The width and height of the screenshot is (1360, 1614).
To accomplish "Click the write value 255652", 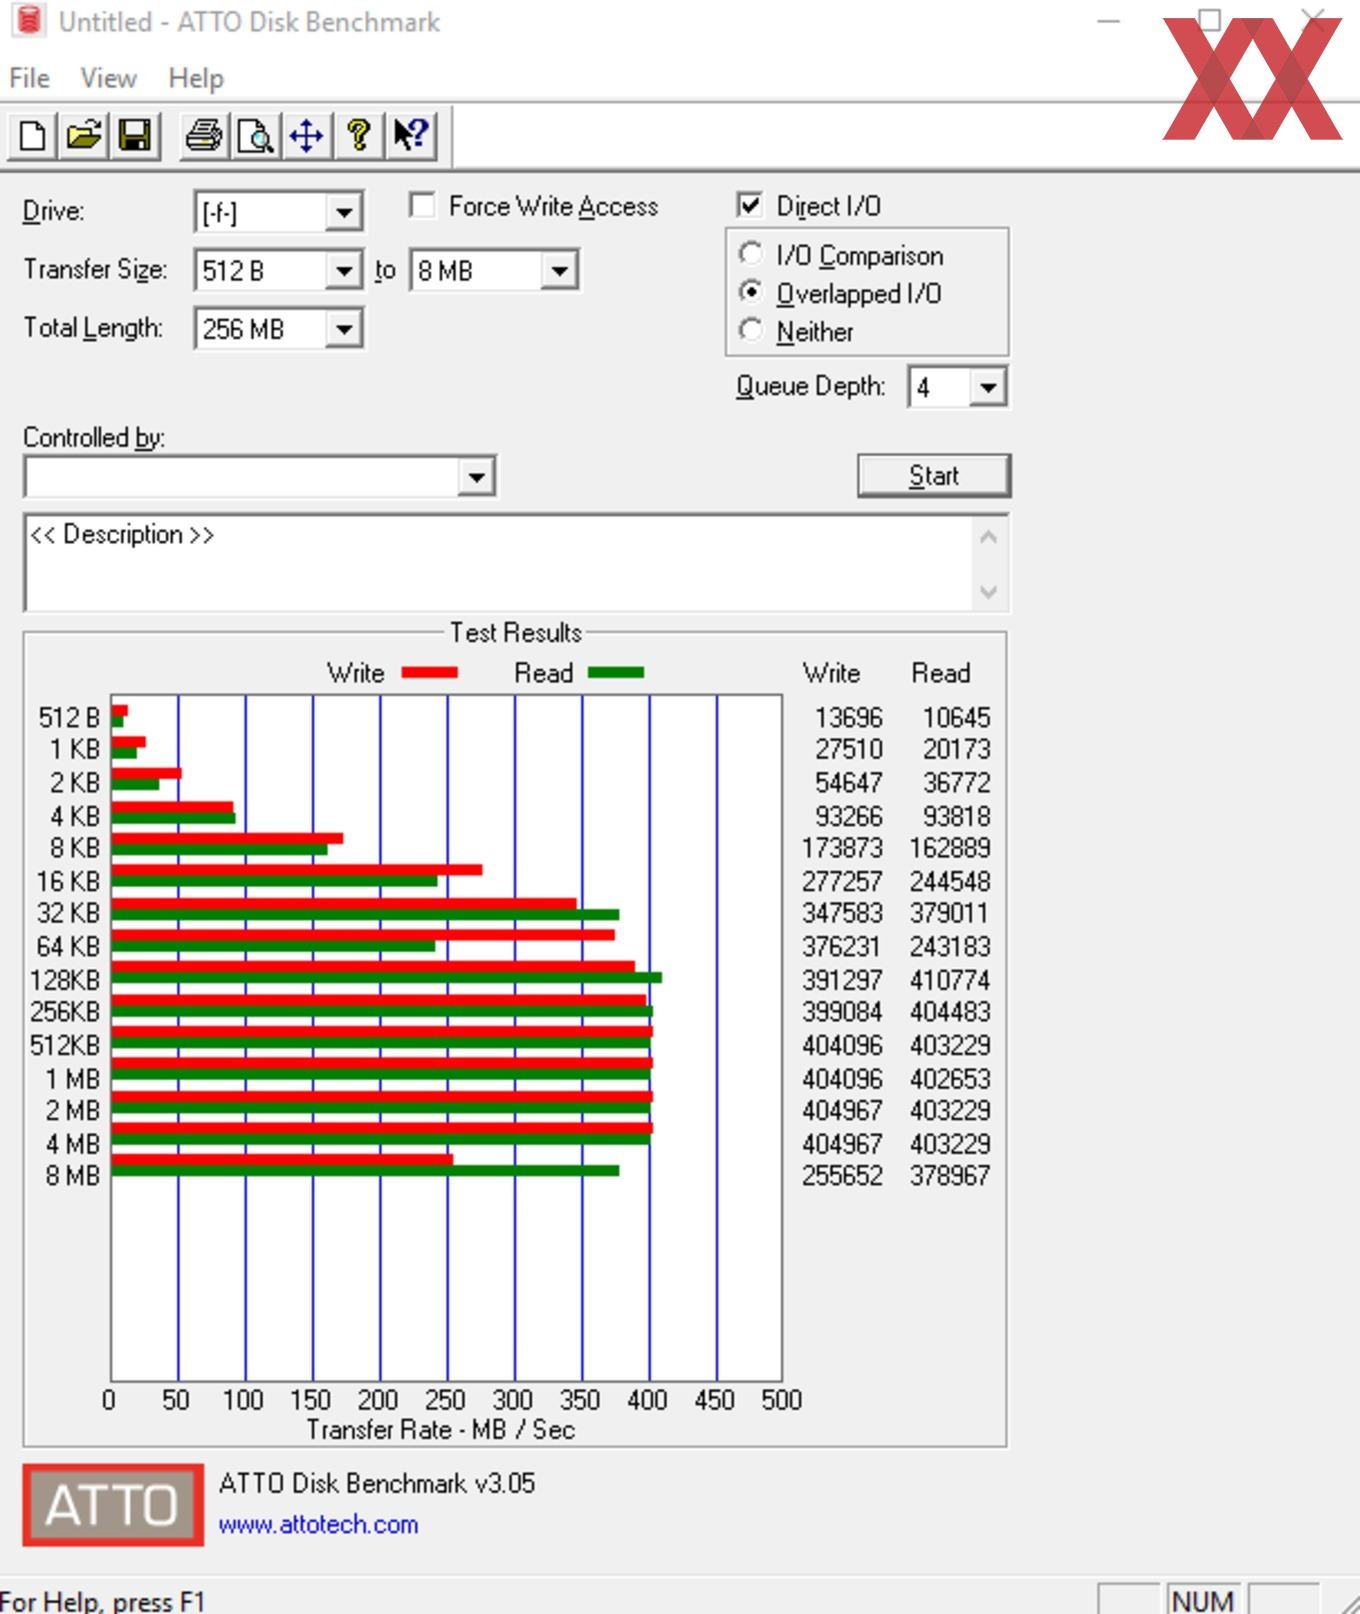I will point(842,1175).
